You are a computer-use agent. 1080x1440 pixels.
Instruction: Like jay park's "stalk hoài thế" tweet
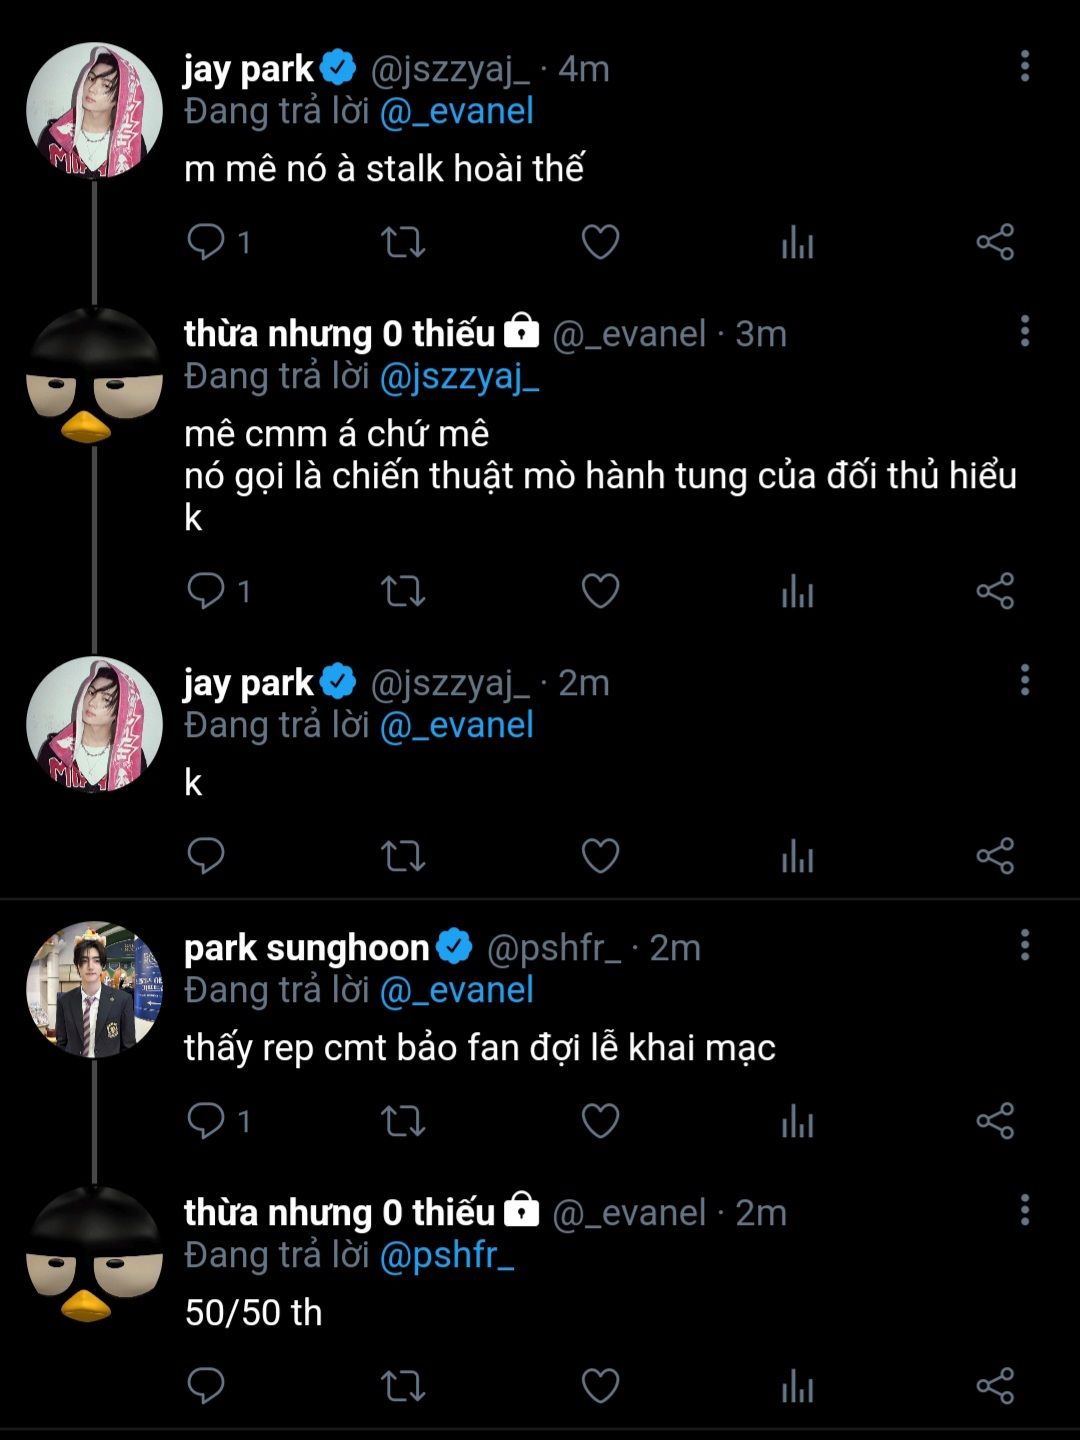pyautogui.click(x=600, y=242)
